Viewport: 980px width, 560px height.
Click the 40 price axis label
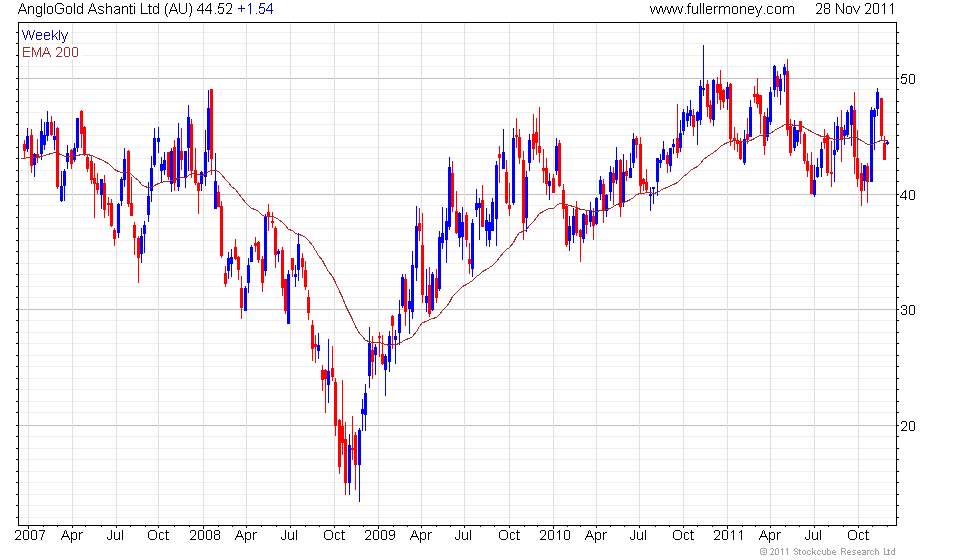pos(908,195)
